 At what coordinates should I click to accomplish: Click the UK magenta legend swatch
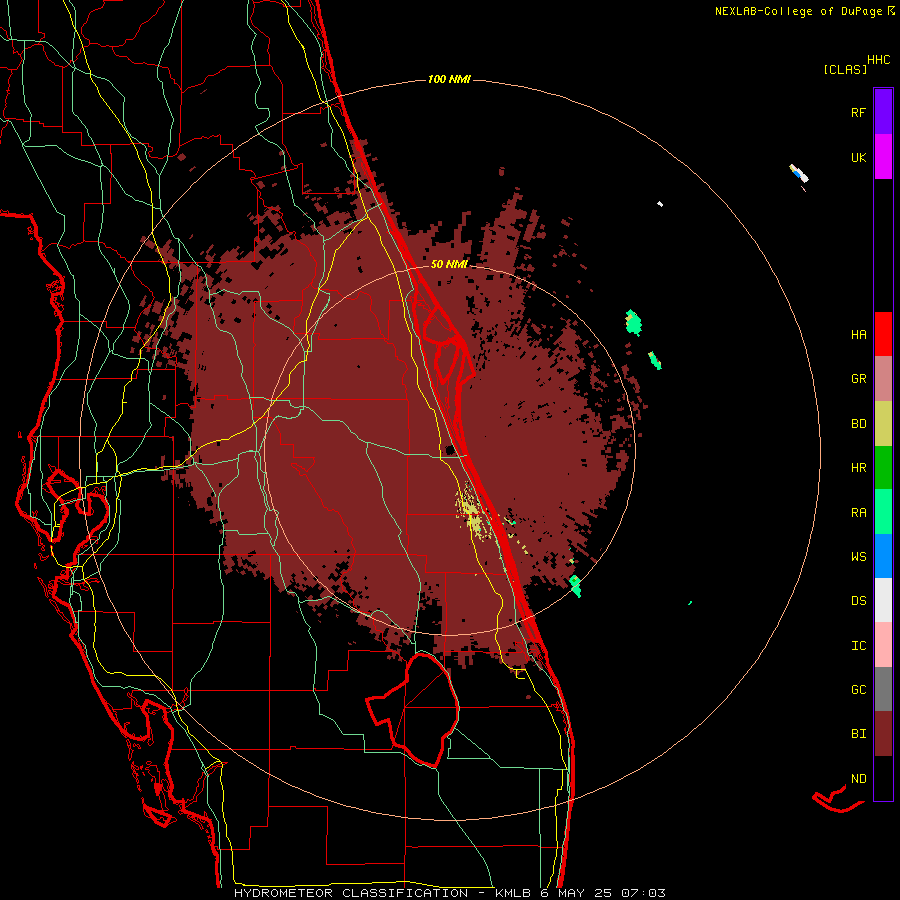pyautogui.click(x=883, y=157)
